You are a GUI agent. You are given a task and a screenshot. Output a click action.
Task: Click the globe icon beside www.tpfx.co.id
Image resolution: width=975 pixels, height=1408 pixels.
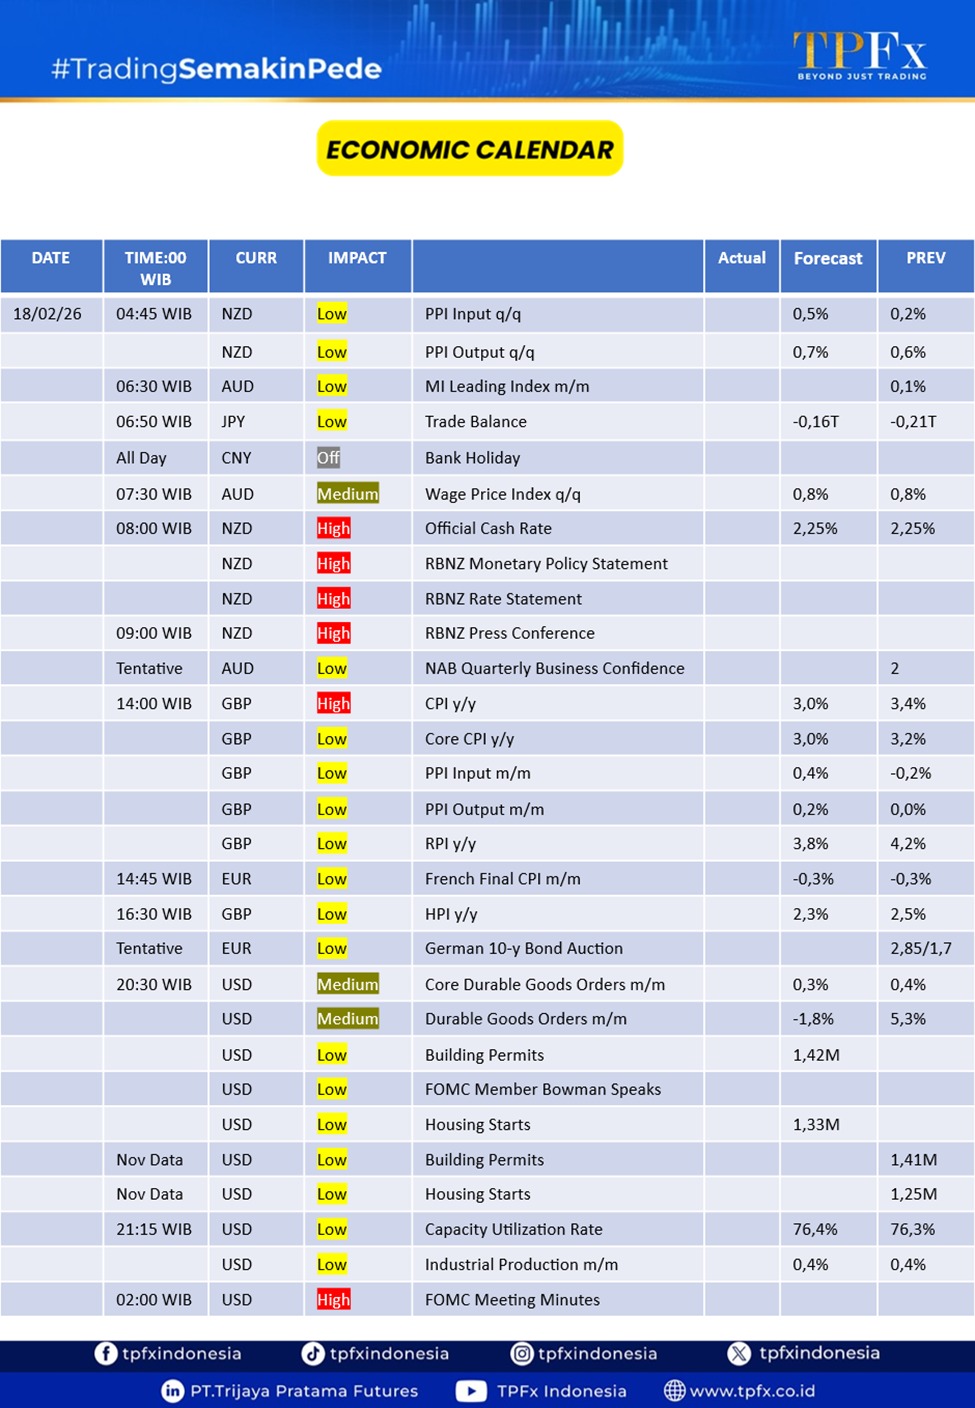(x=675, y=1391)
